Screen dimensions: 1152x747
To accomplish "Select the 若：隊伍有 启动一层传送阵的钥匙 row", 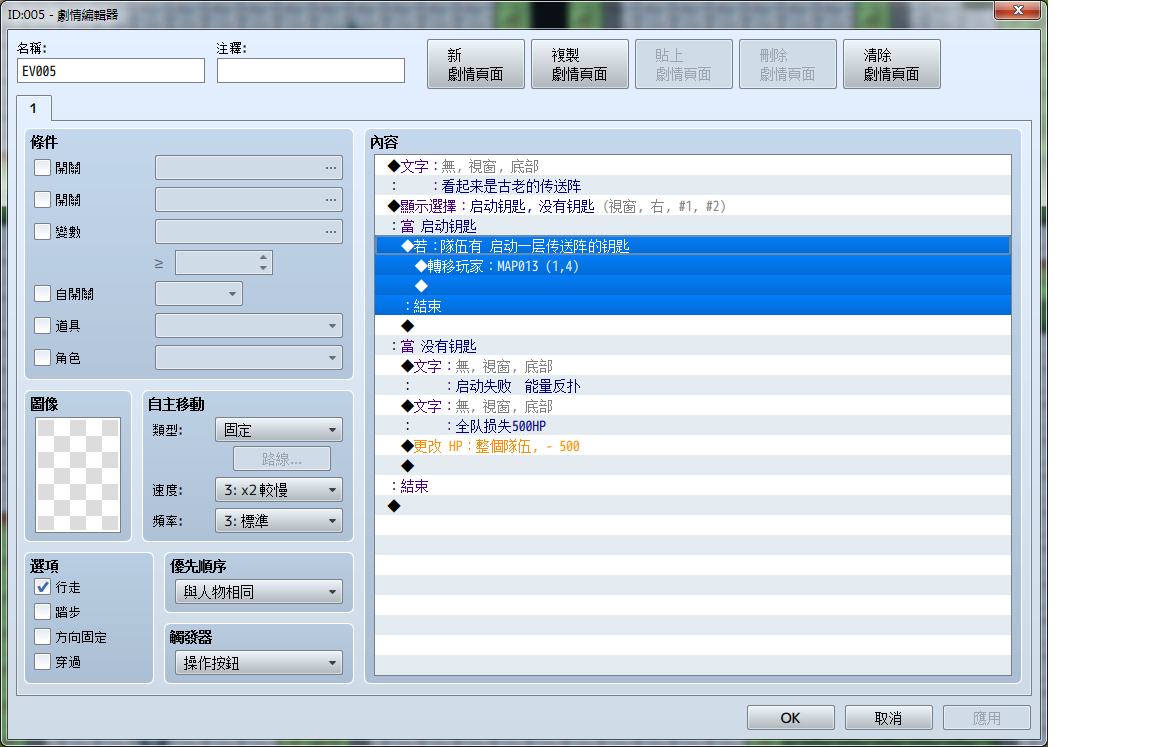I will (693, 246).
